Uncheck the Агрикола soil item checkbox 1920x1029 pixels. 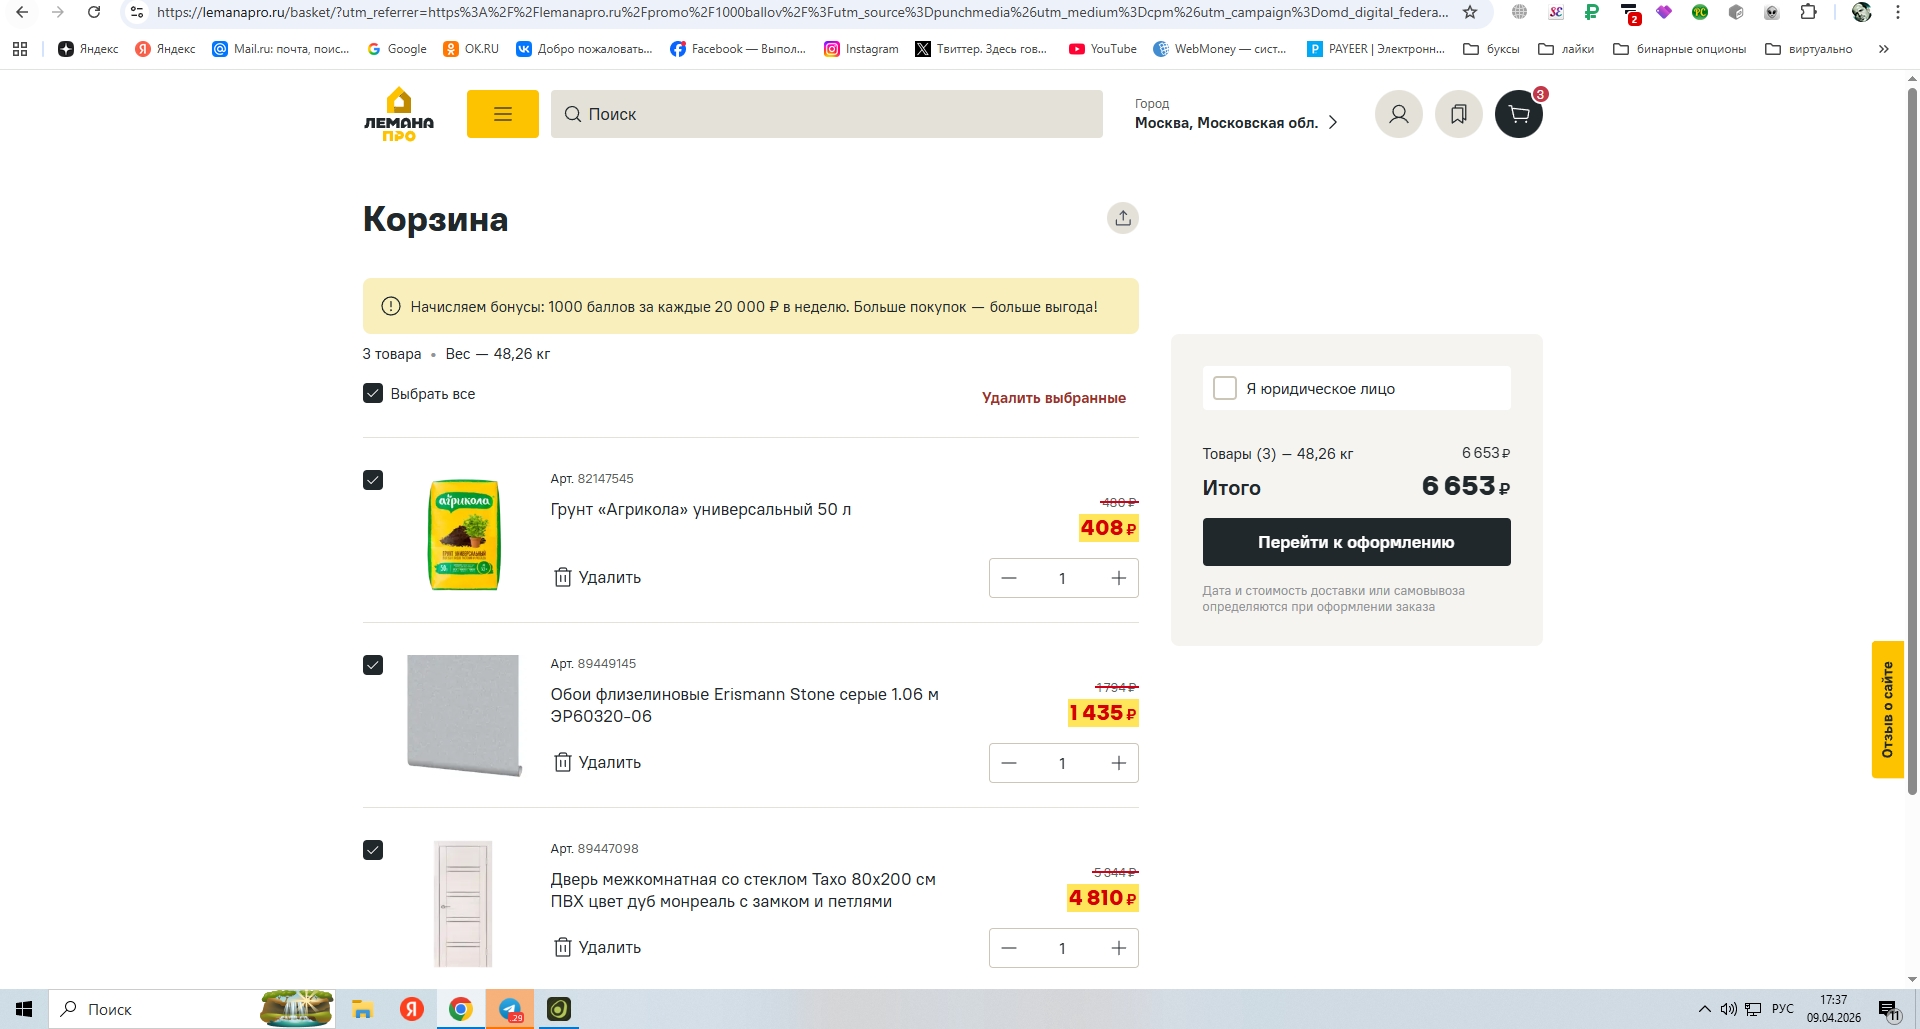[x=373, y=480]
